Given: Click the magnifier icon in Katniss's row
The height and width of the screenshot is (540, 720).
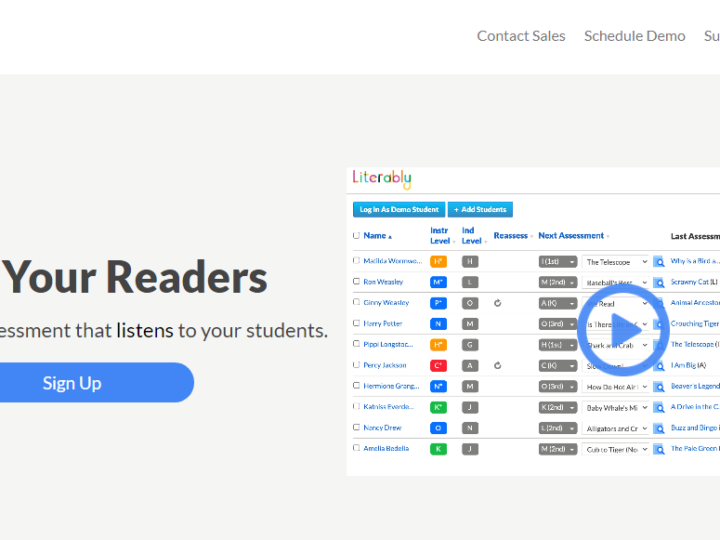Looking at the screenshot, I should click(659, 407).
